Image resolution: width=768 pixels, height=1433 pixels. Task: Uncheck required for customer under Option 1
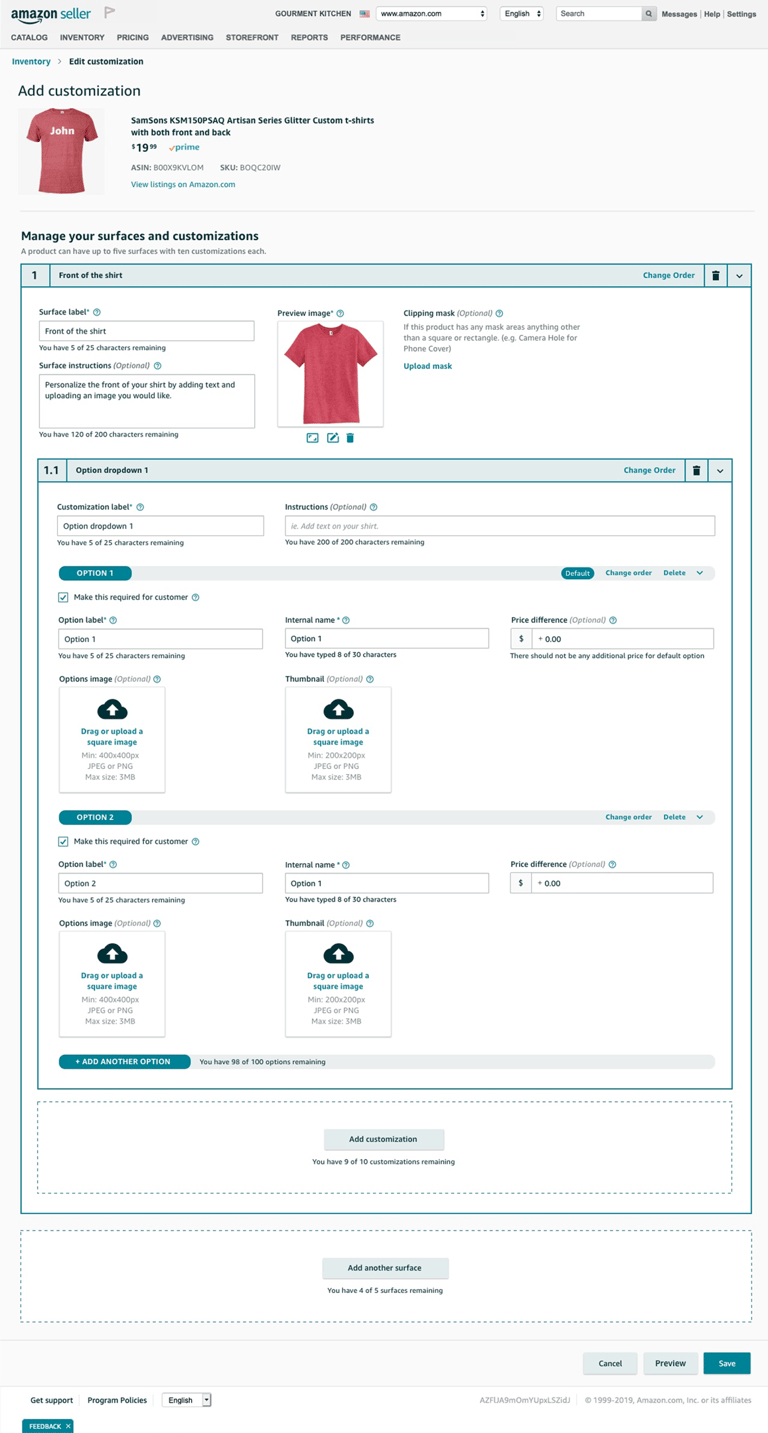point(63,597)
